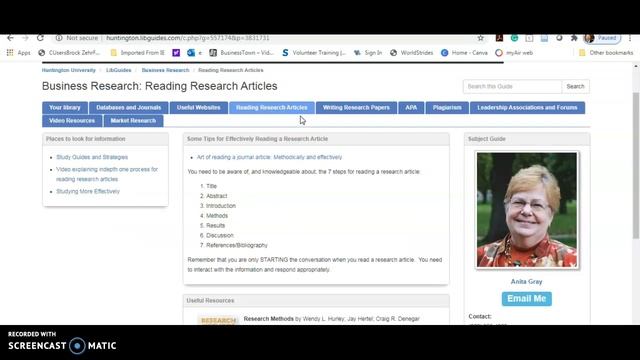Open the Anita Gray profile link
This screenshot has width=640, height=360.
click(527, 282)
